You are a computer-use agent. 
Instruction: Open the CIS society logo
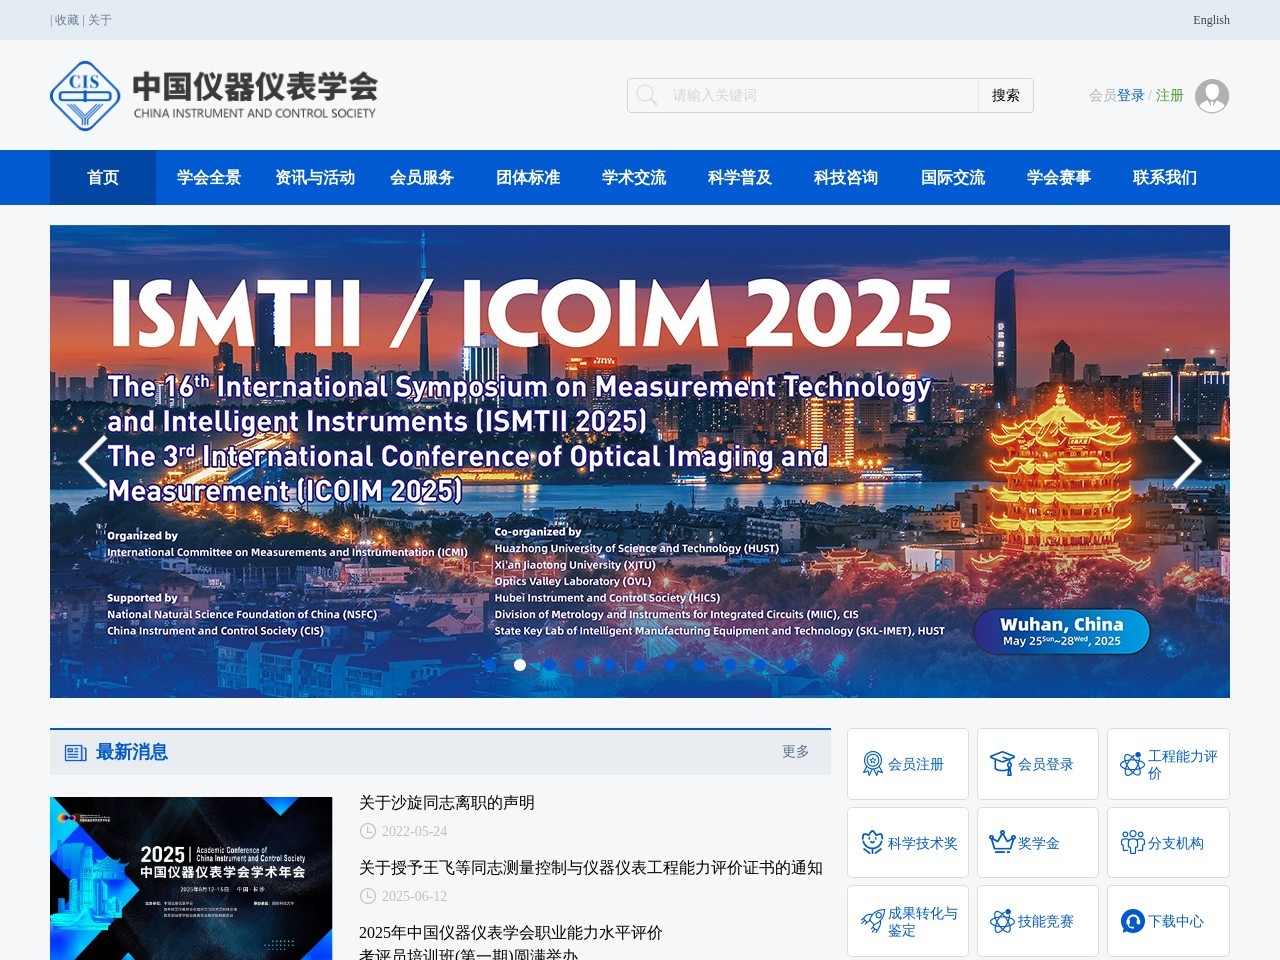[x=86, y=95]
